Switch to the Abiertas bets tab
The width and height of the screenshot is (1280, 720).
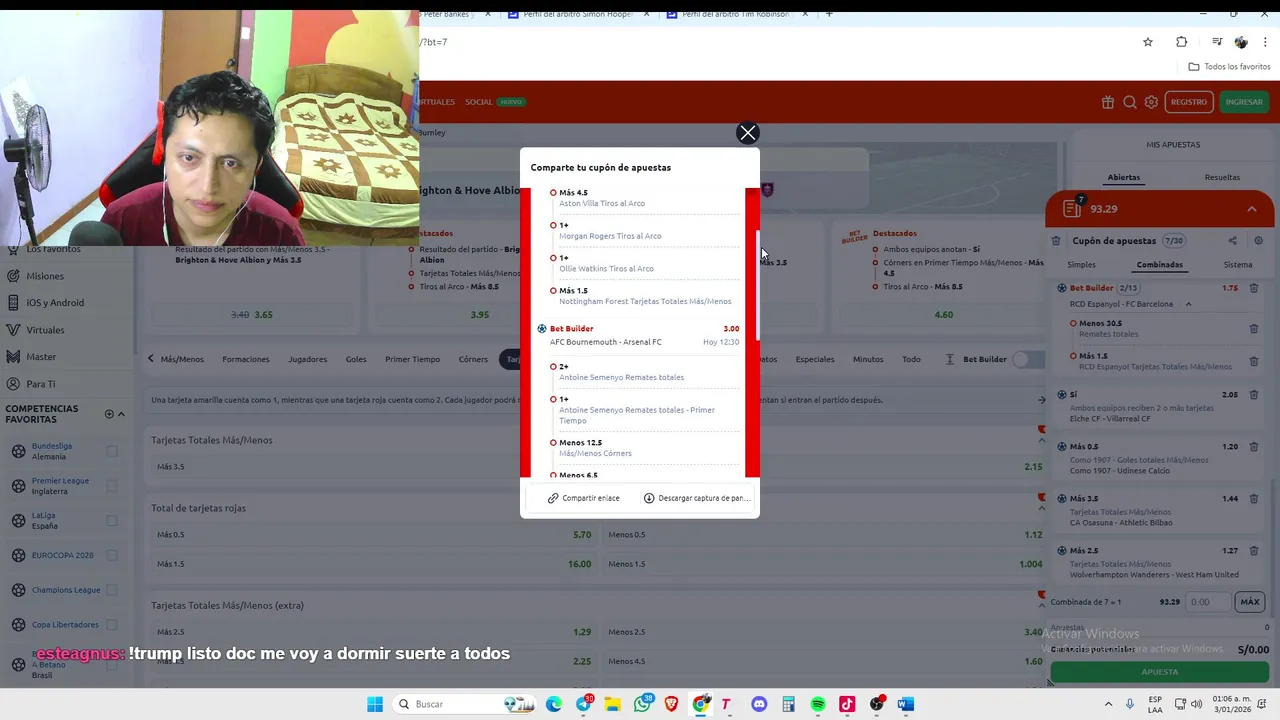[x=1123, y=177]
